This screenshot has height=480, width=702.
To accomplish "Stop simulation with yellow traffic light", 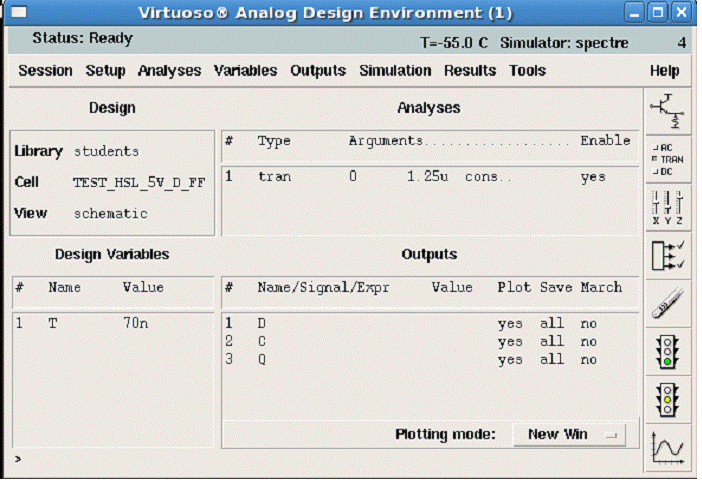I will tap(668, 400).
